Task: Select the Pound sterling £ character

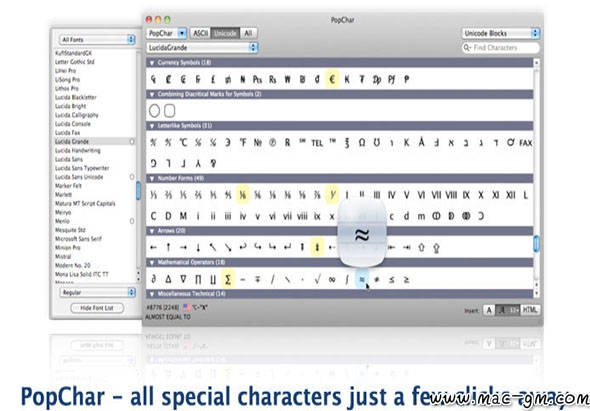Action: 213,79
